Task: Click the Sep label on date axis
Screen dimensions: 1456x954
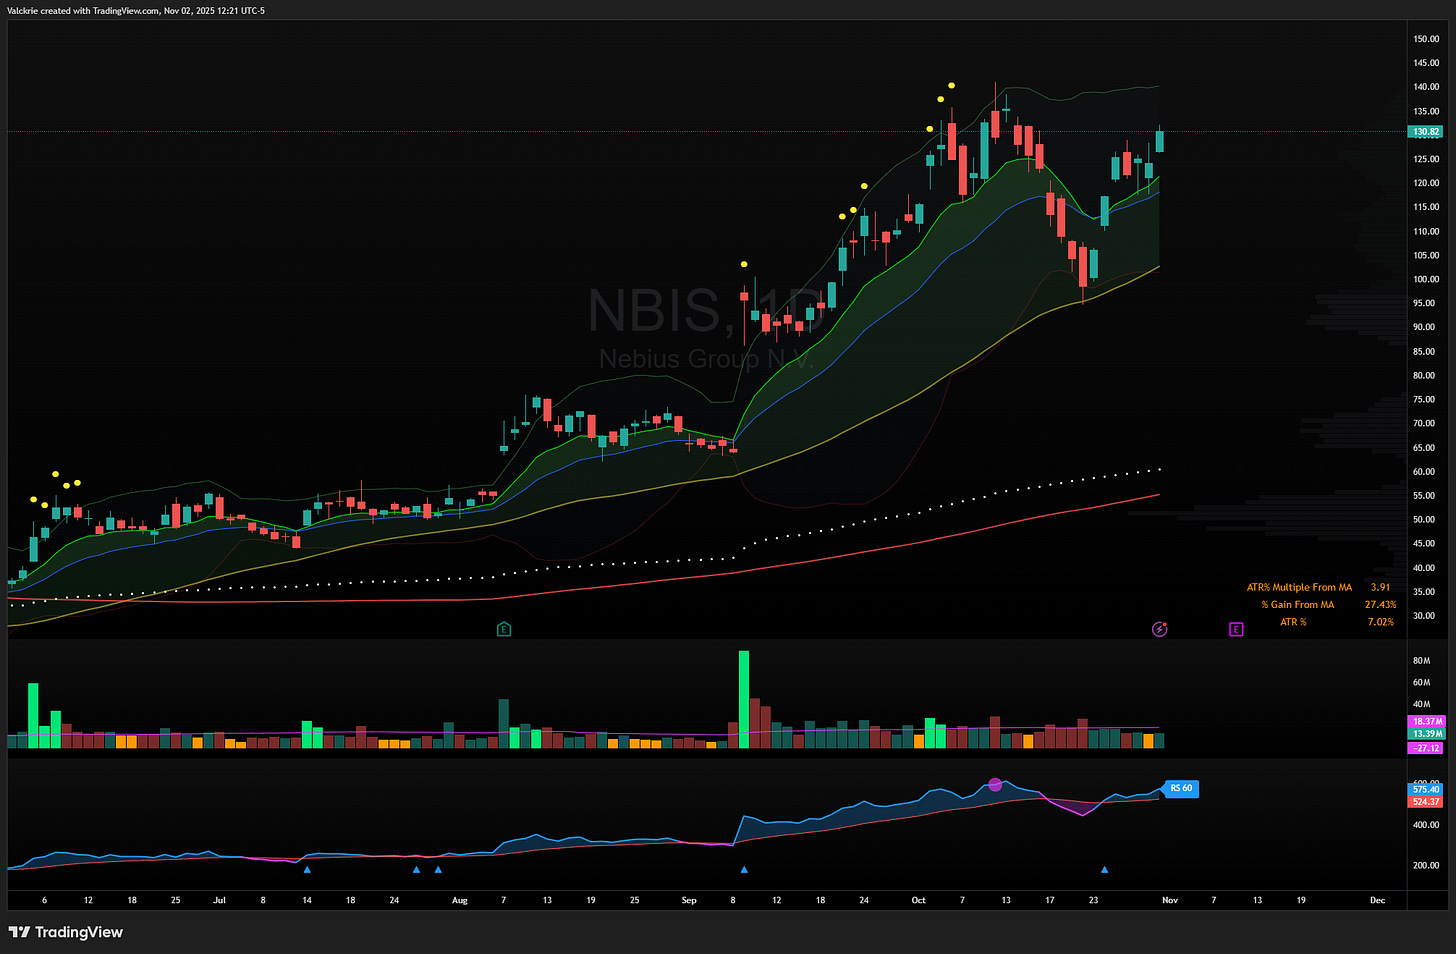Action: tap(689, 900)
